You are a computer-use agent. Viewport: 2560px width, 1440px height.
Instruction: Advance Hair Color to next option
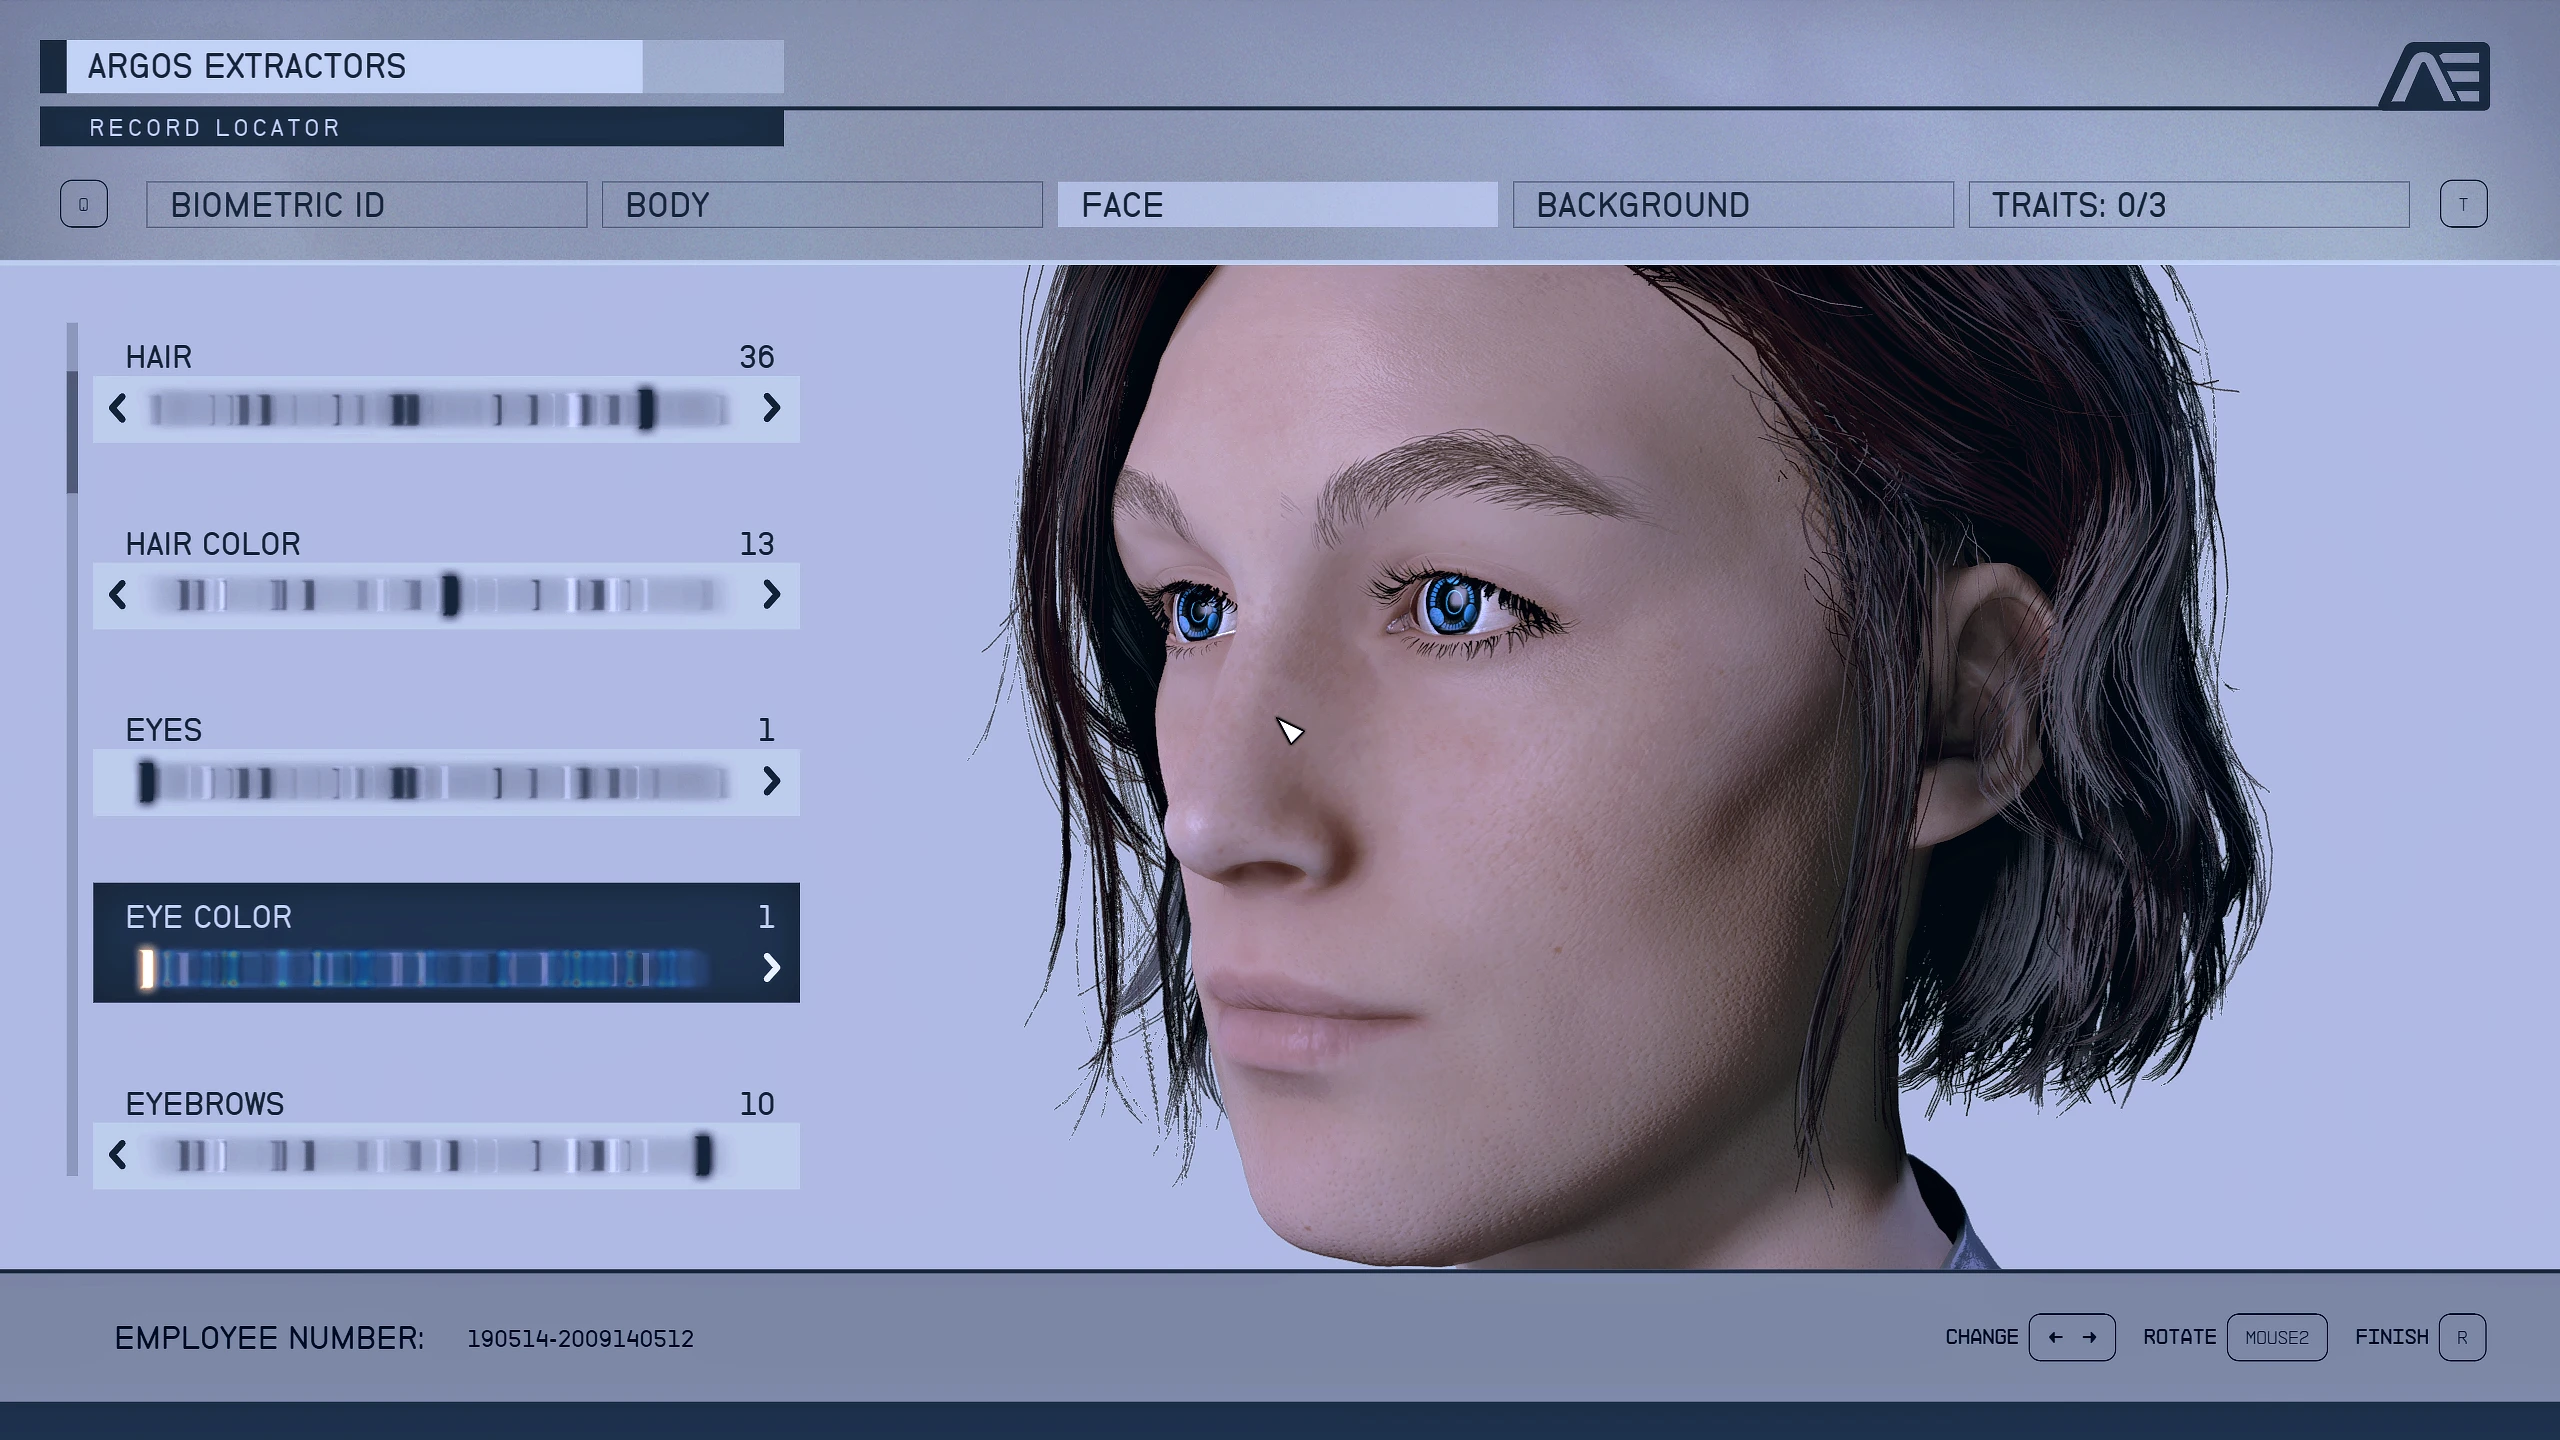coord(771,595)
